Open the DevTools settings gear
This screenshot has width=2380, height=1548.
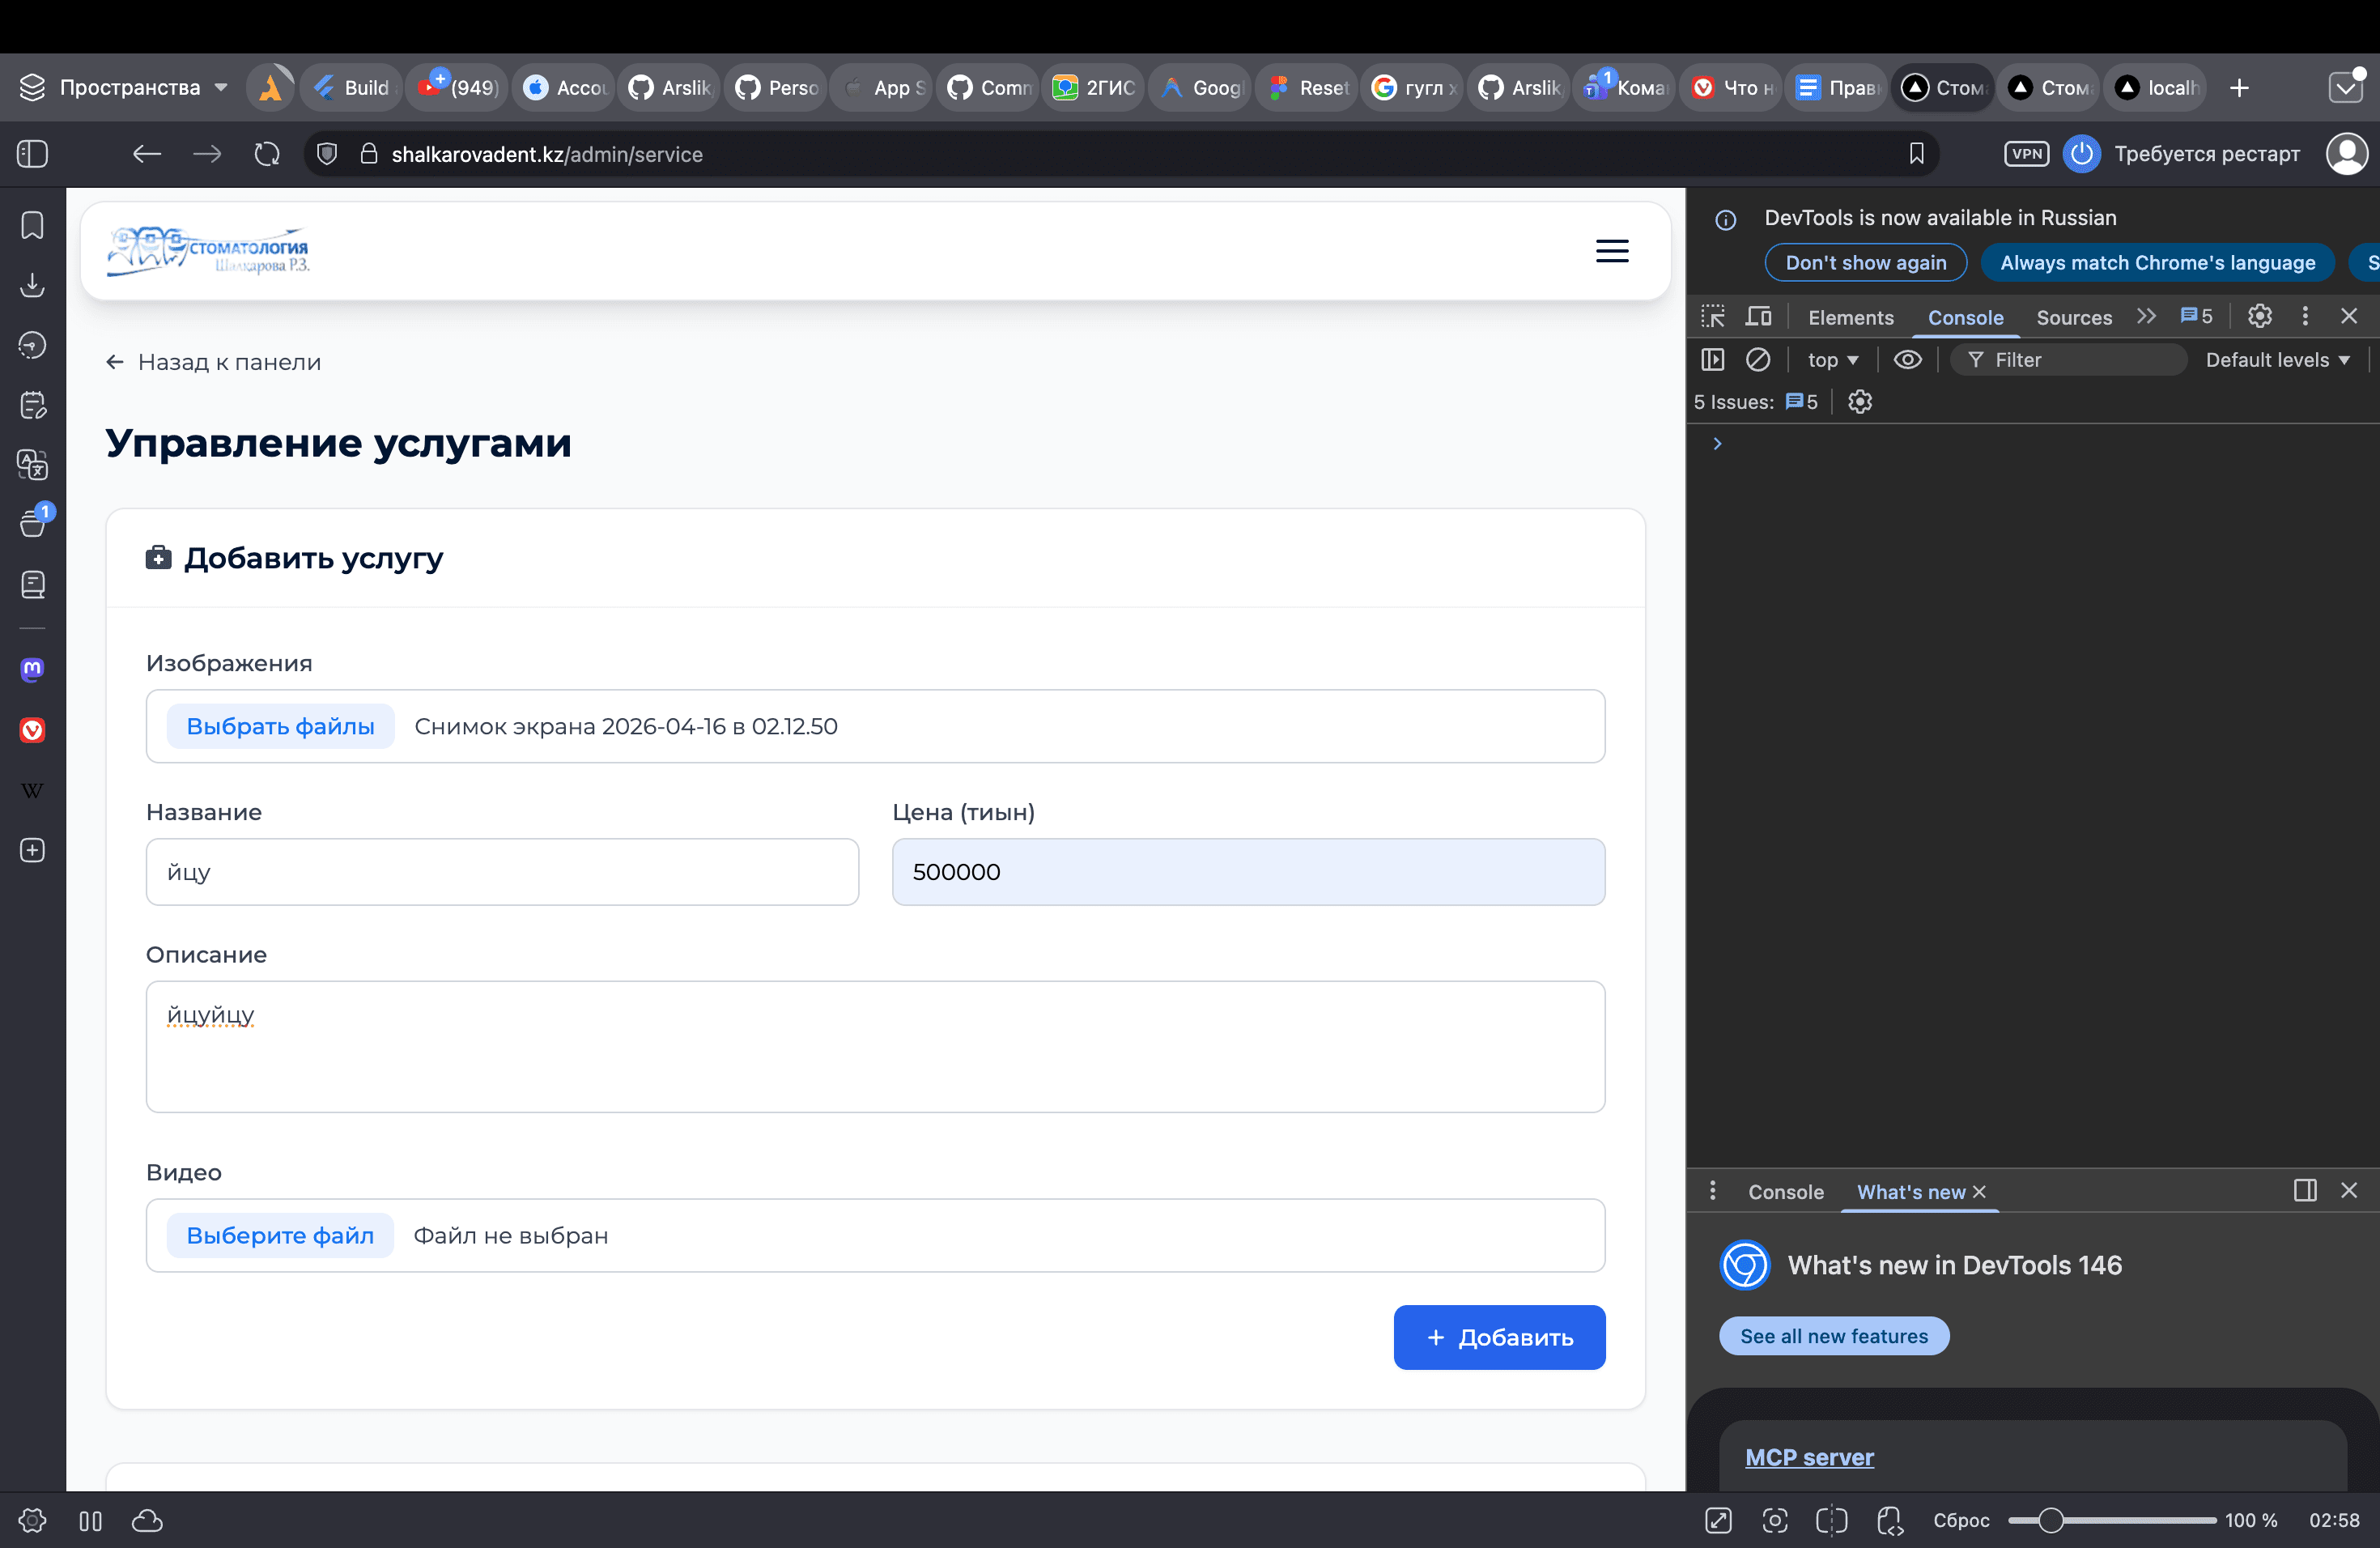2259,316
